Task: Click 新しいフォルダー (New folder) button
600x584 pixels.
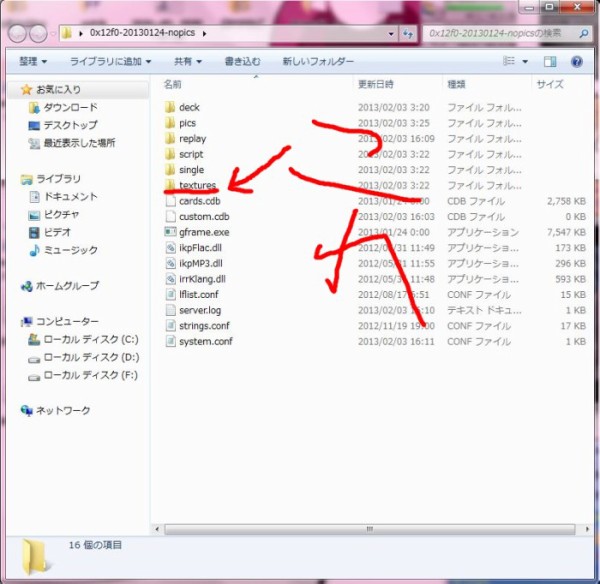Action: [x=317, y=61]
